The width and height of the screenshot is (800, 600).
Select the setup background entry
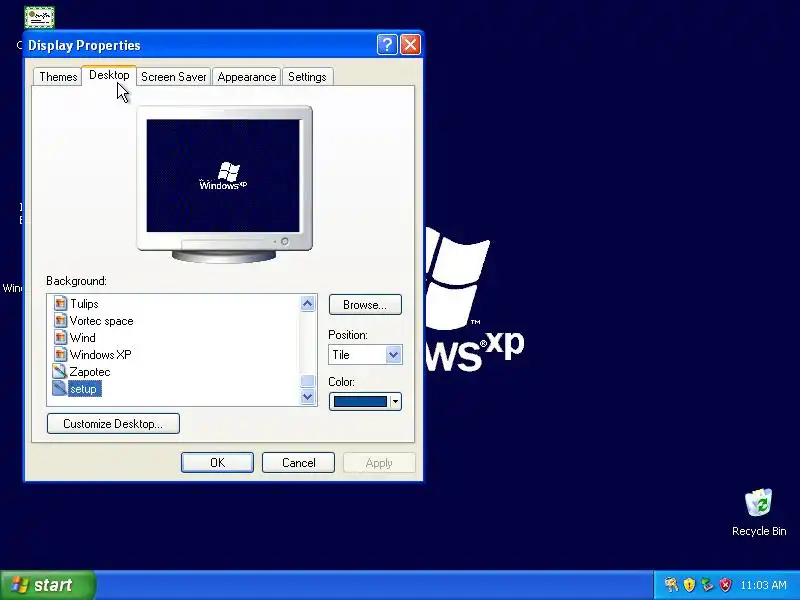(x=84, y=389)
